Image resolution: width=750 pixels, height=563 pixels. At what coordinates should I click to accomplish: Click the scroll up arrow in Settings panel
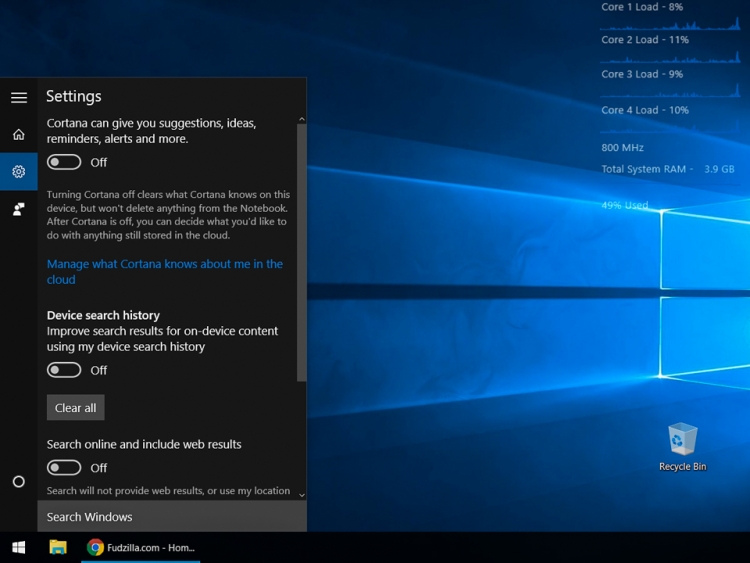(x=302, y=120)
